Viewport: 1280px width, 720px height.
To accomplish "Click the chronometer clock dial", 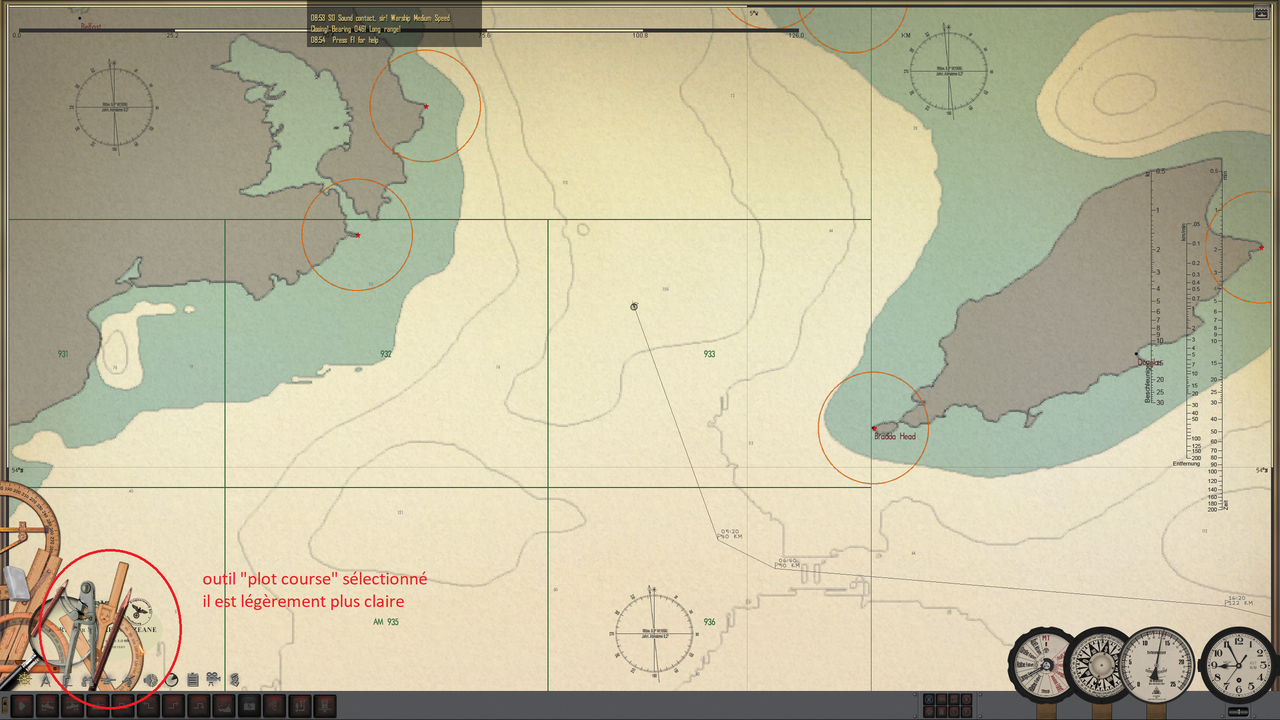I will [1238, 664].
